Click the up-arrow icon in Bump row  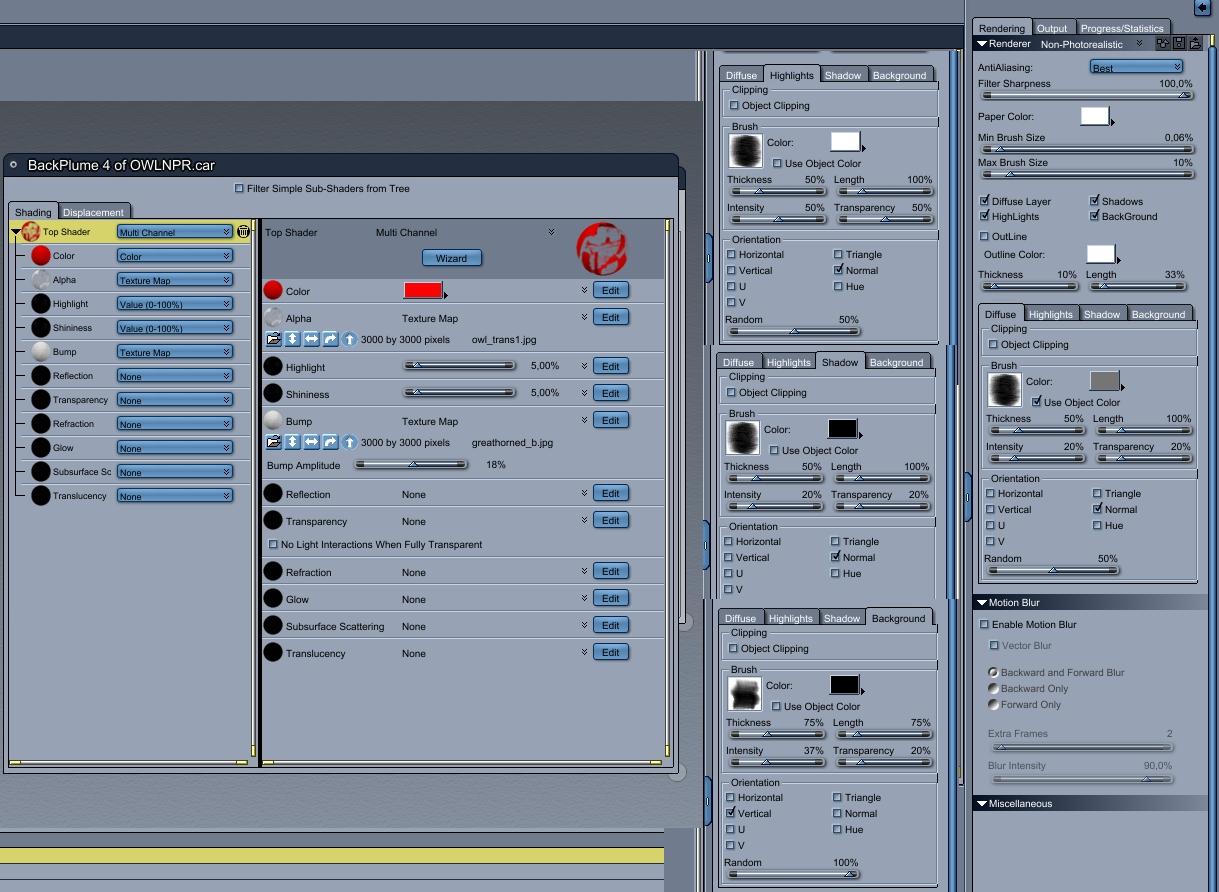click(349, 442)
